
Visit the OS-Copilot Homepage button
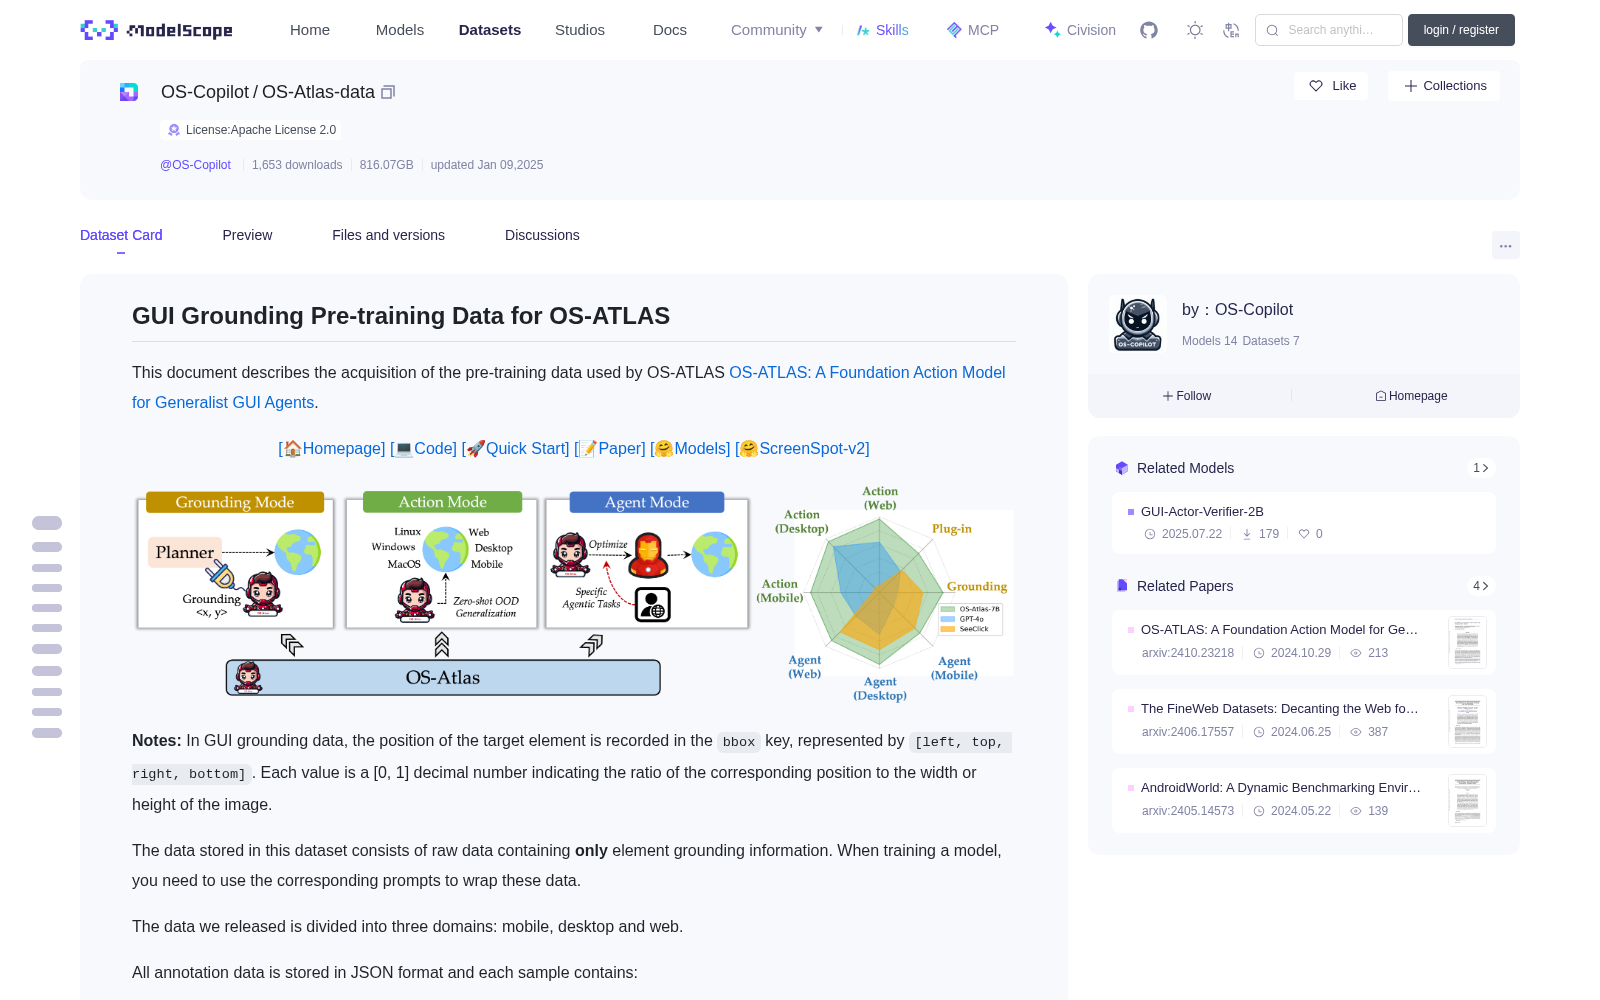(1411, 396)
